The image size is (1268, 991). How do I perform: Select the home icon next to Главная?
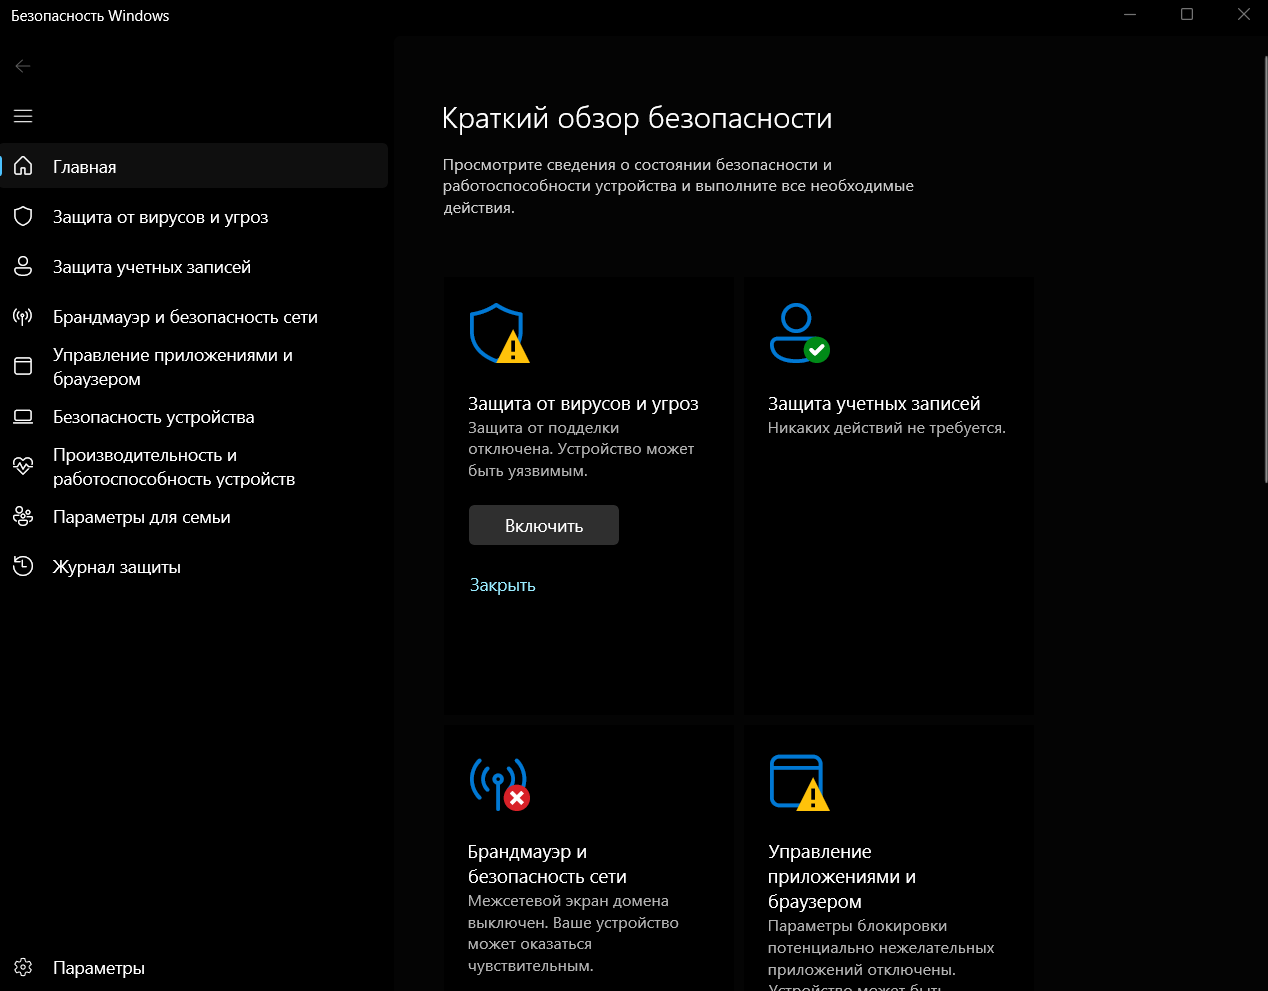(22, 166)
